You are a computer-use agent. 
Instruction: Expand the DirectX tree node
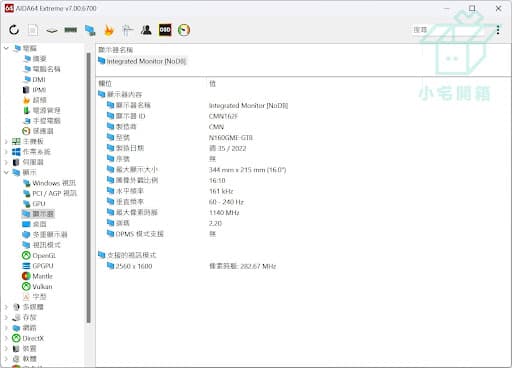click(x=6, y=338)
